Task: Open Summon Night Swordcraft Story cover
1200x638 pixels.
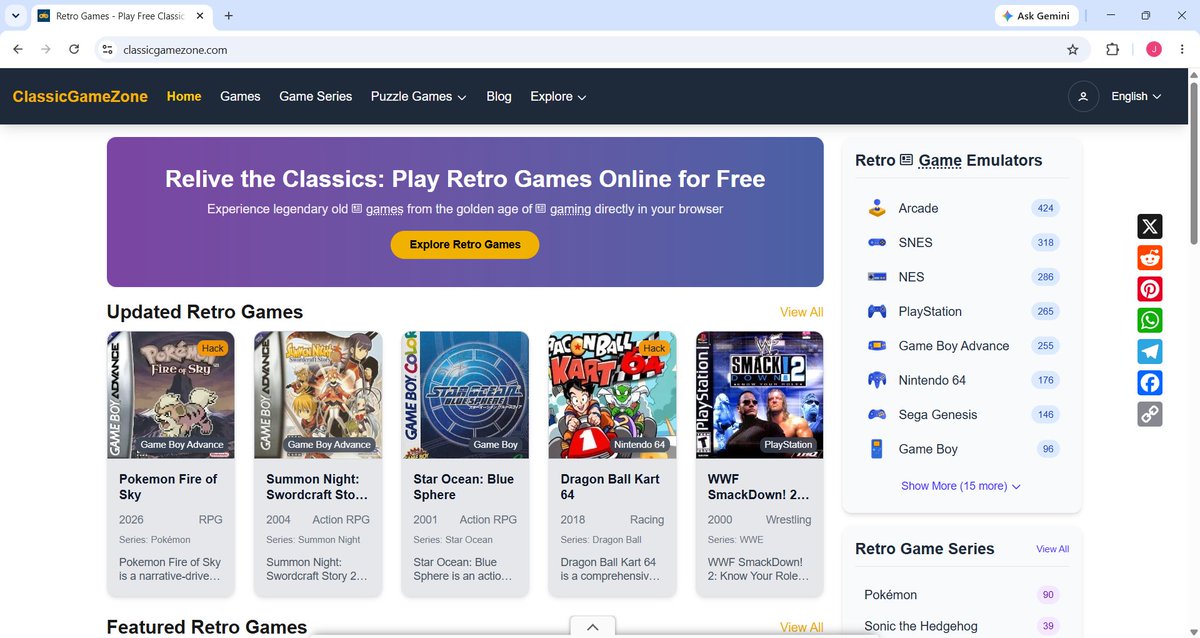Action: coord(318,395)
